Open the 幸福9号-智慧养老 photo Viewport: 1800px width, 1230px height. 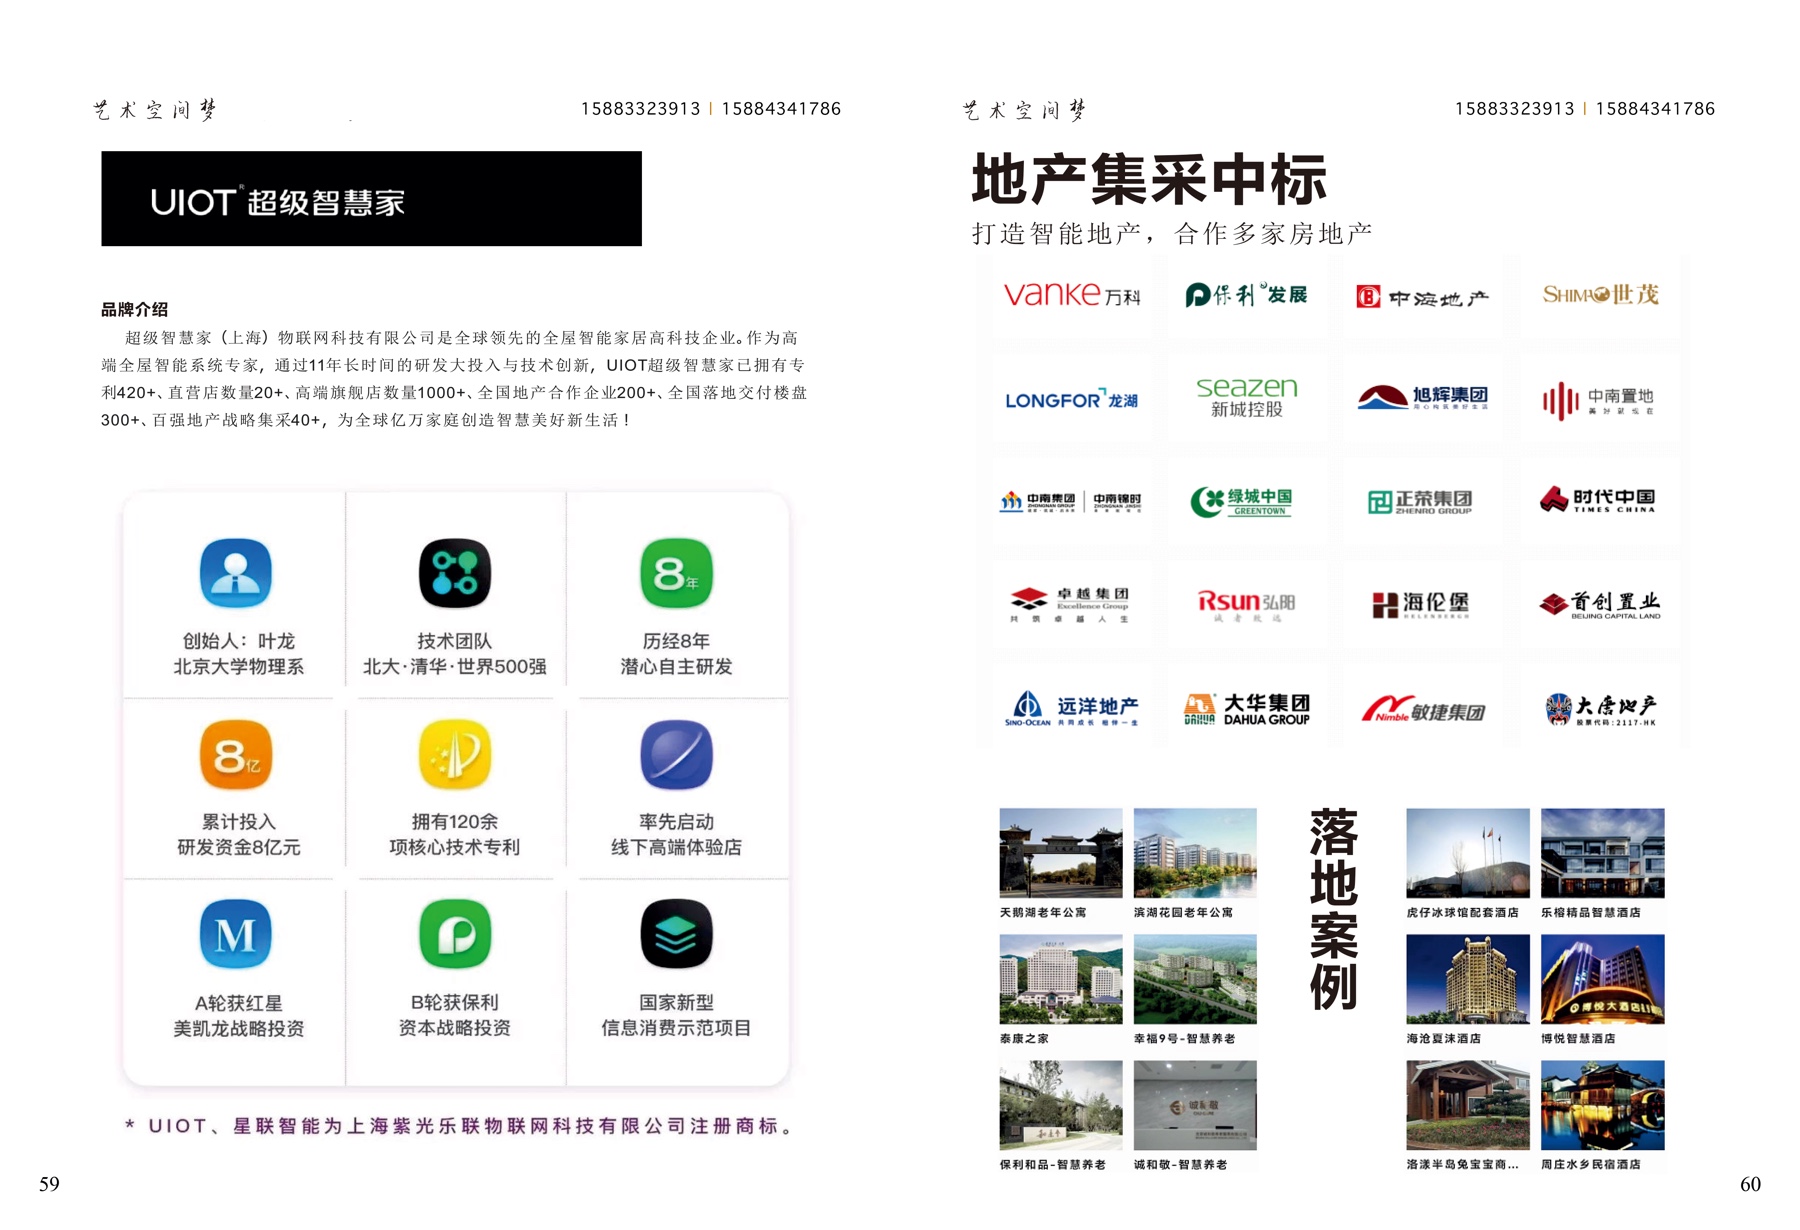pyautogui.click(x=1194, y=979)
